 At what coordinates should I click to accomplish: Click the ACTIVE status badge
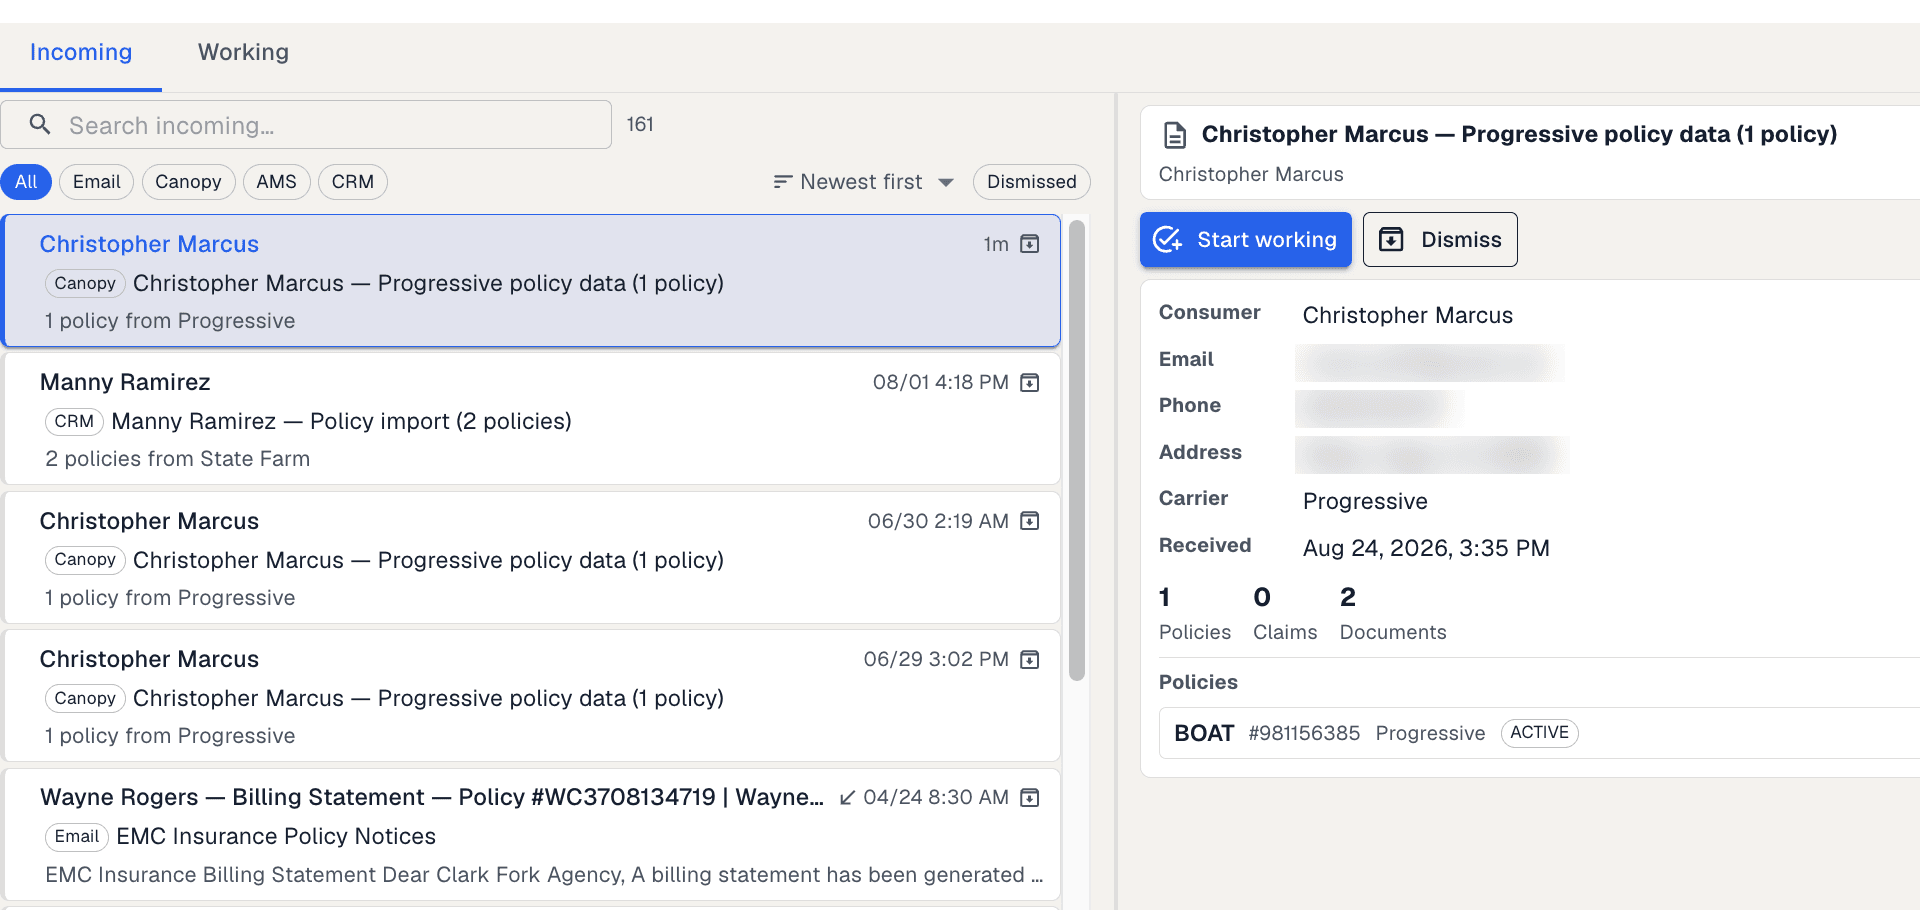pyautogui.click(x=1539, y=733)
